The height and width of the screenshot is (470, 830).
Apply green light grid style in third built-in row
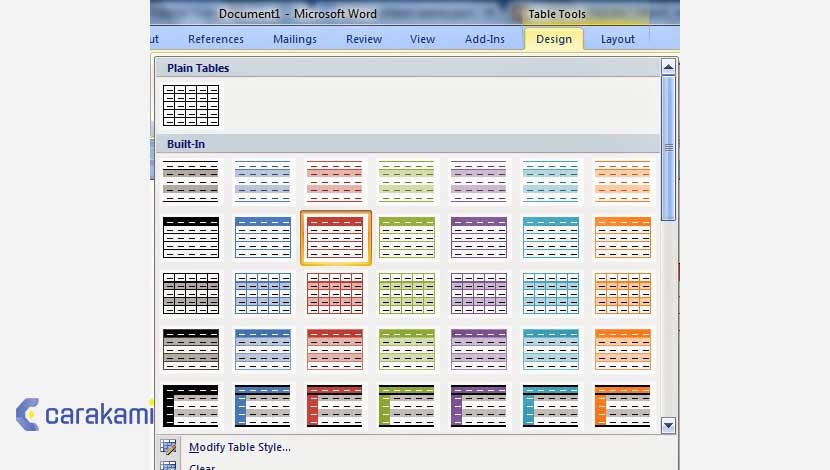click(x=407, y=293)
